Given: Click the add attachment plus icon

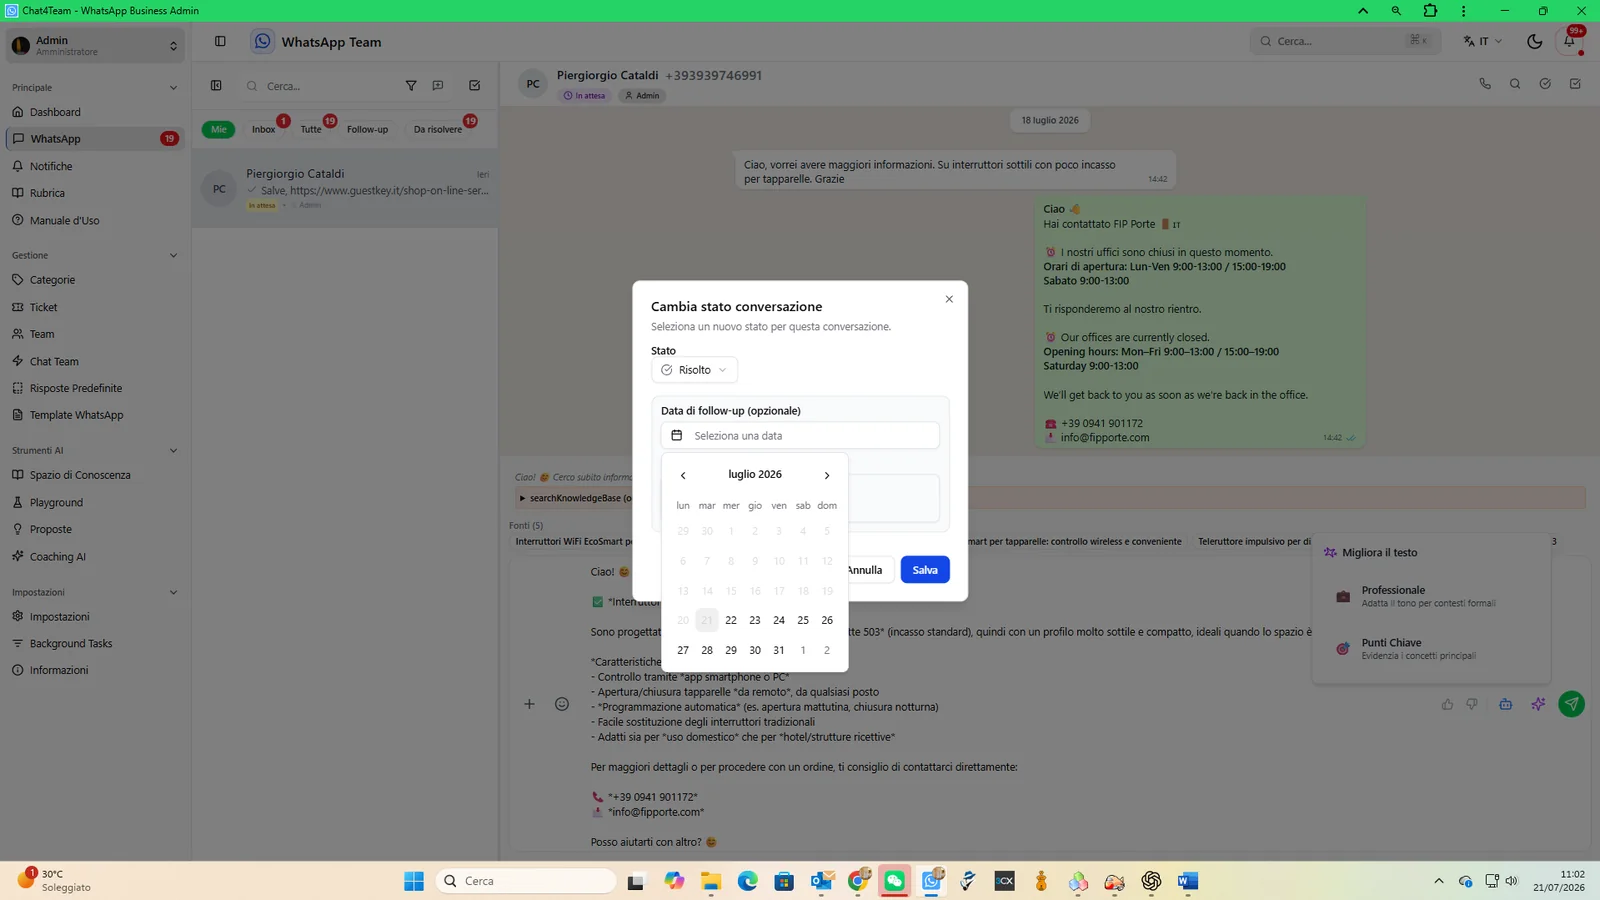Looking at the screenshot, I should tap(529, 704).
